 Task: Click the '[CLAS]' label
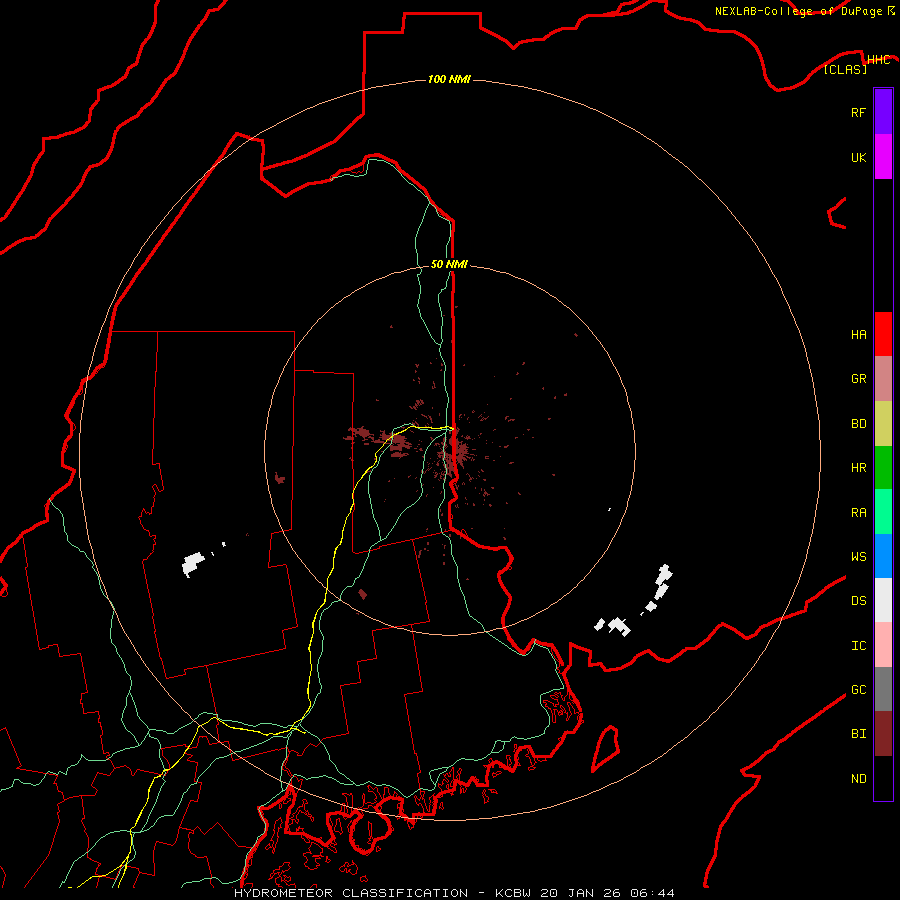845,69
